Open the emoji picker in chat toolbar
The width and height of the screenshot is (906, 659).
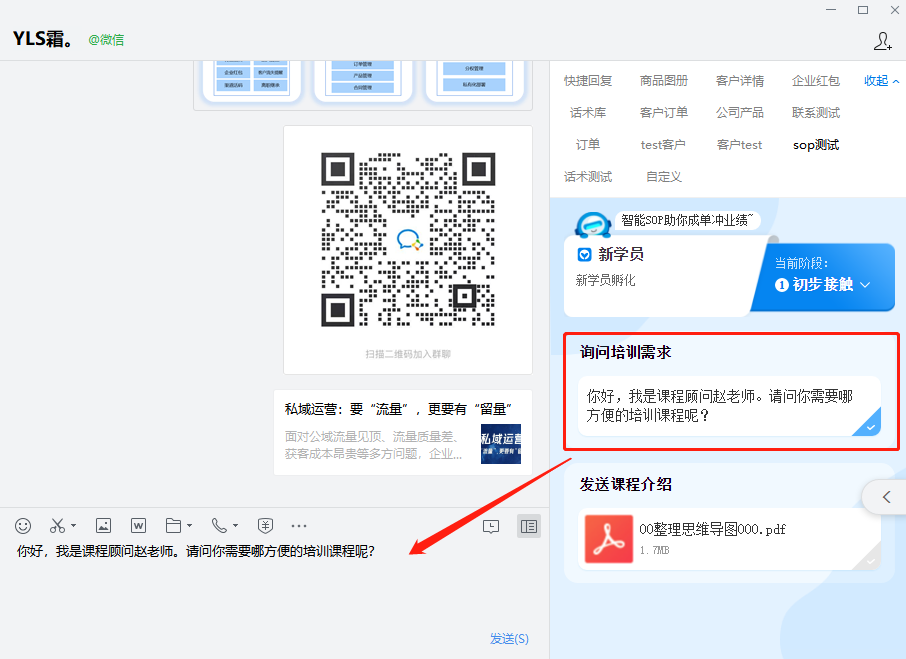coord(23,525)
